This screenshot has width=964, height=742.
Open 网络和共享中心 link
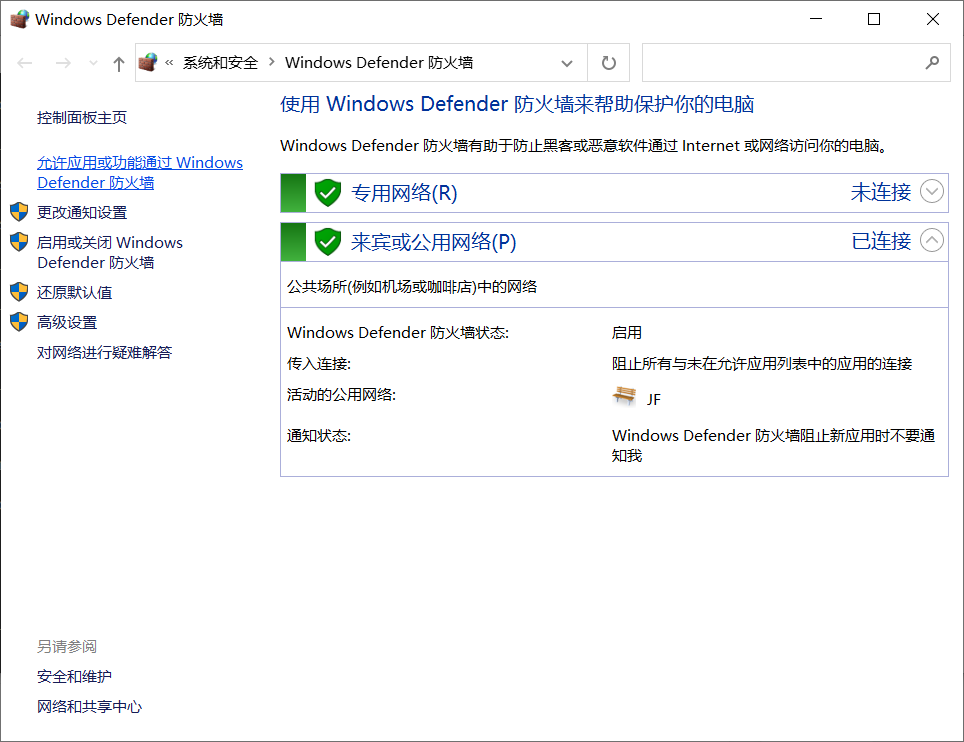click(88, 705)
